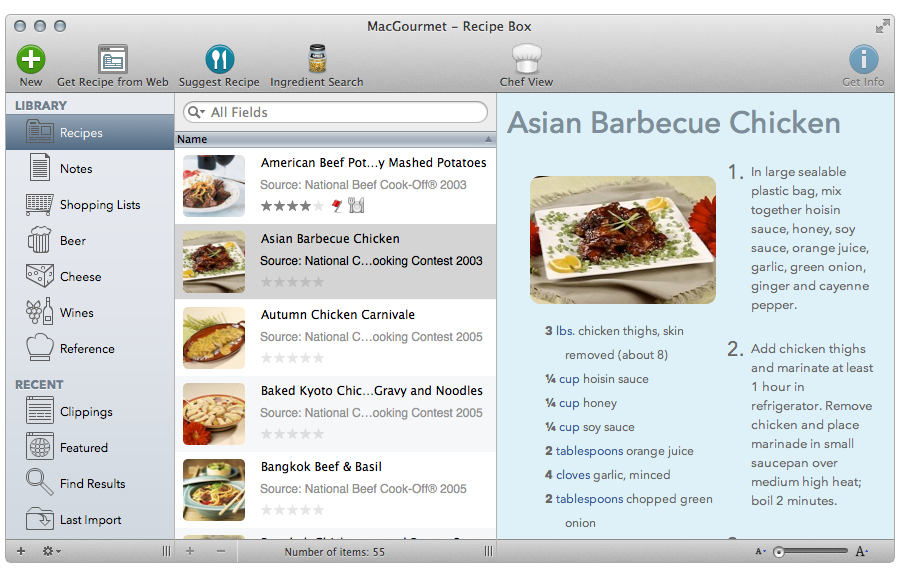Select the Bangkok Beef & Basil recipe

[335, 490]
